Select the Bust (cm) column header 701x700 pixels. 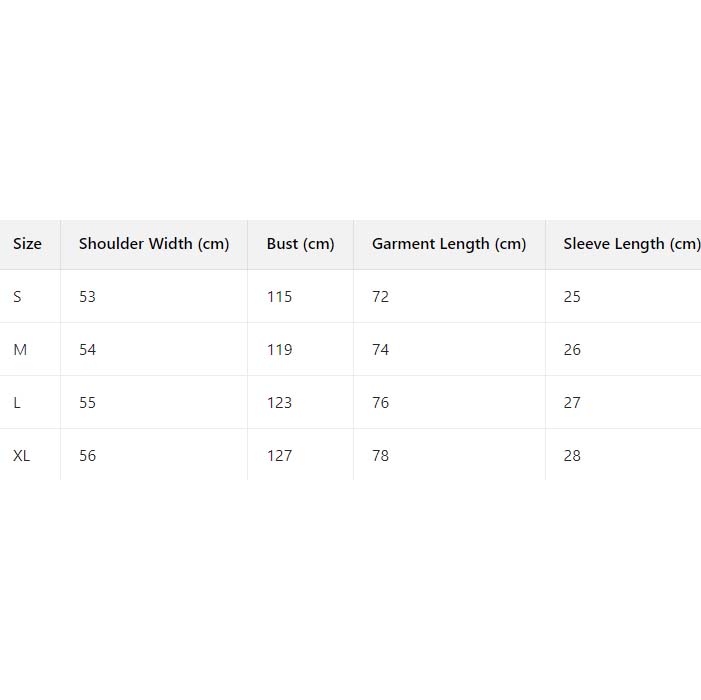pyautogui.click(x=300, y=244)
